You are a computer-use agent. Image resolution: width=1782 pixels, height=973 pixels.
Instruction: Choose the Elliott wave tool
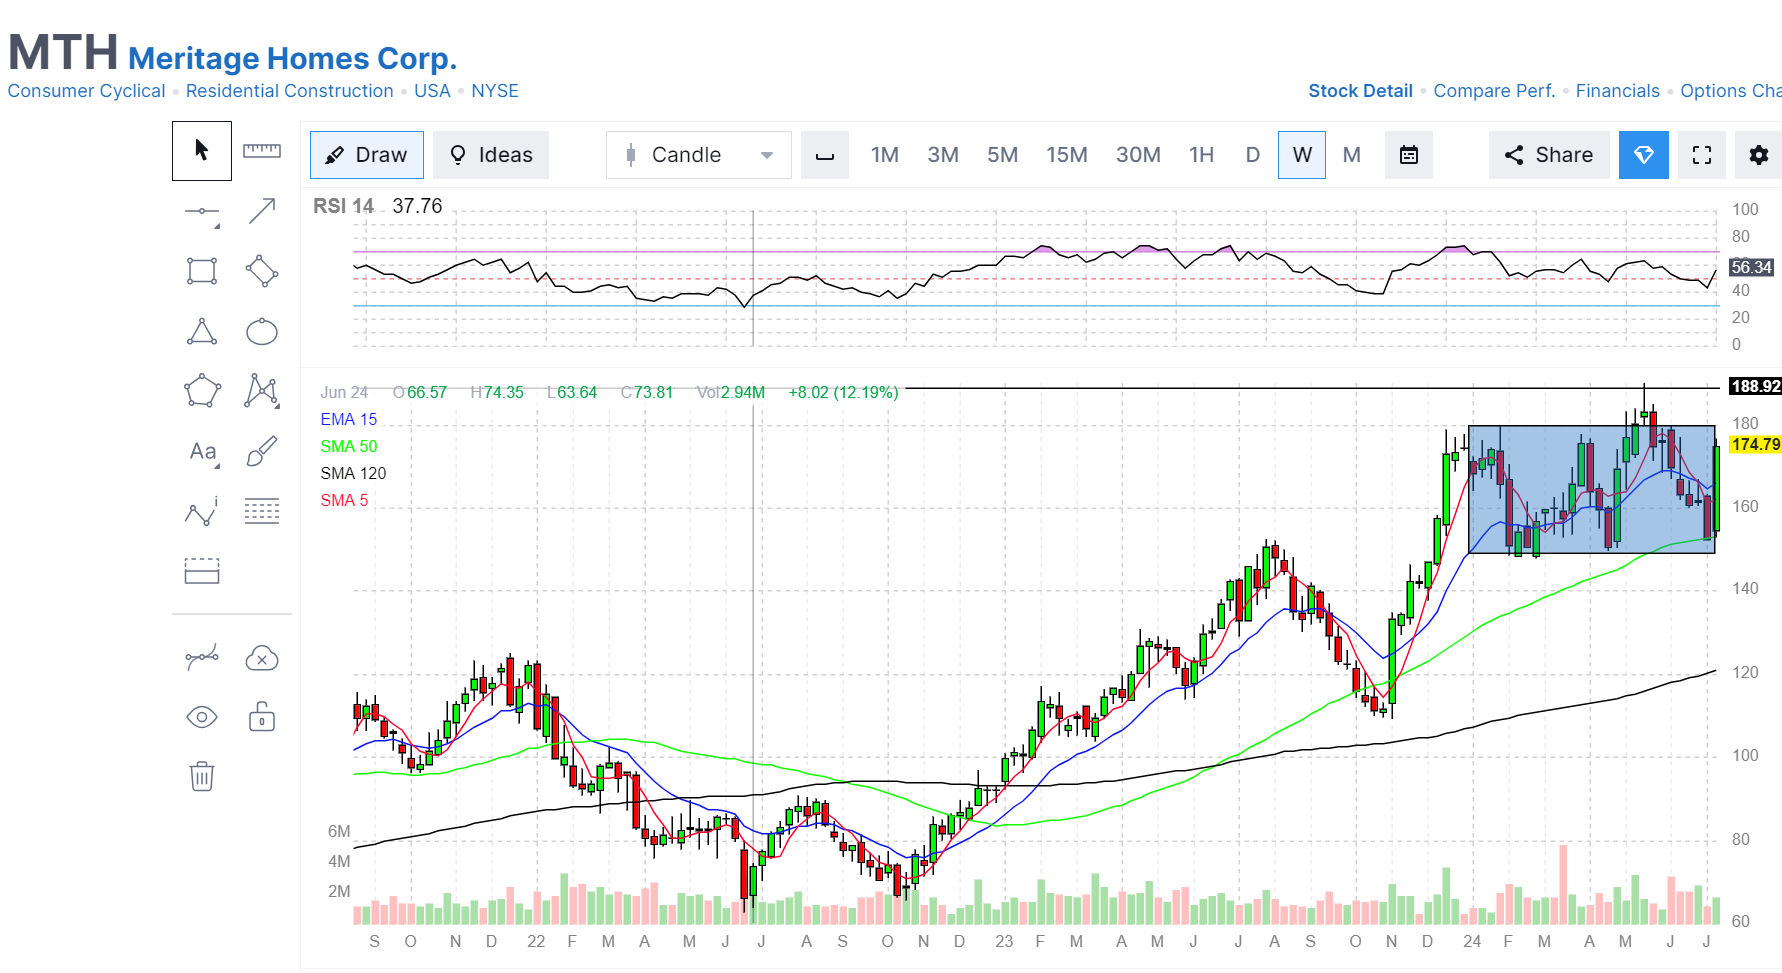coord(202,511)
